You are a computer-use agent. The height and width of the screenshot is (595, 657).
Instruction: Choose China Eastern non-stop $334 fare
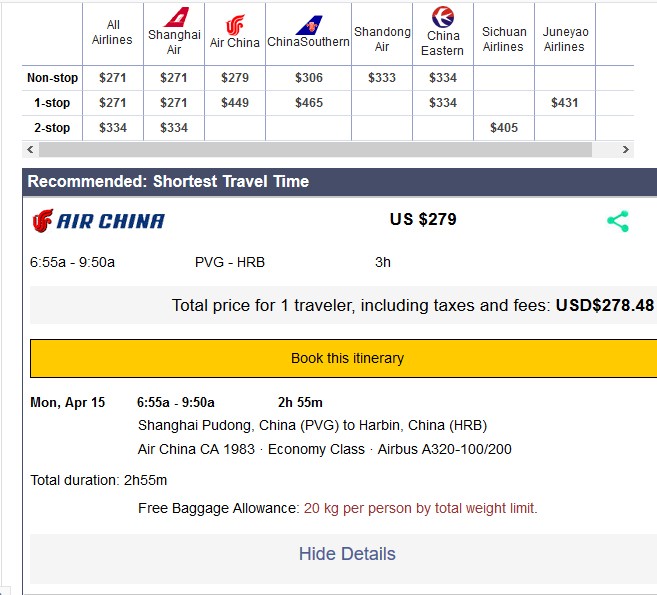(x=443, y=78)
